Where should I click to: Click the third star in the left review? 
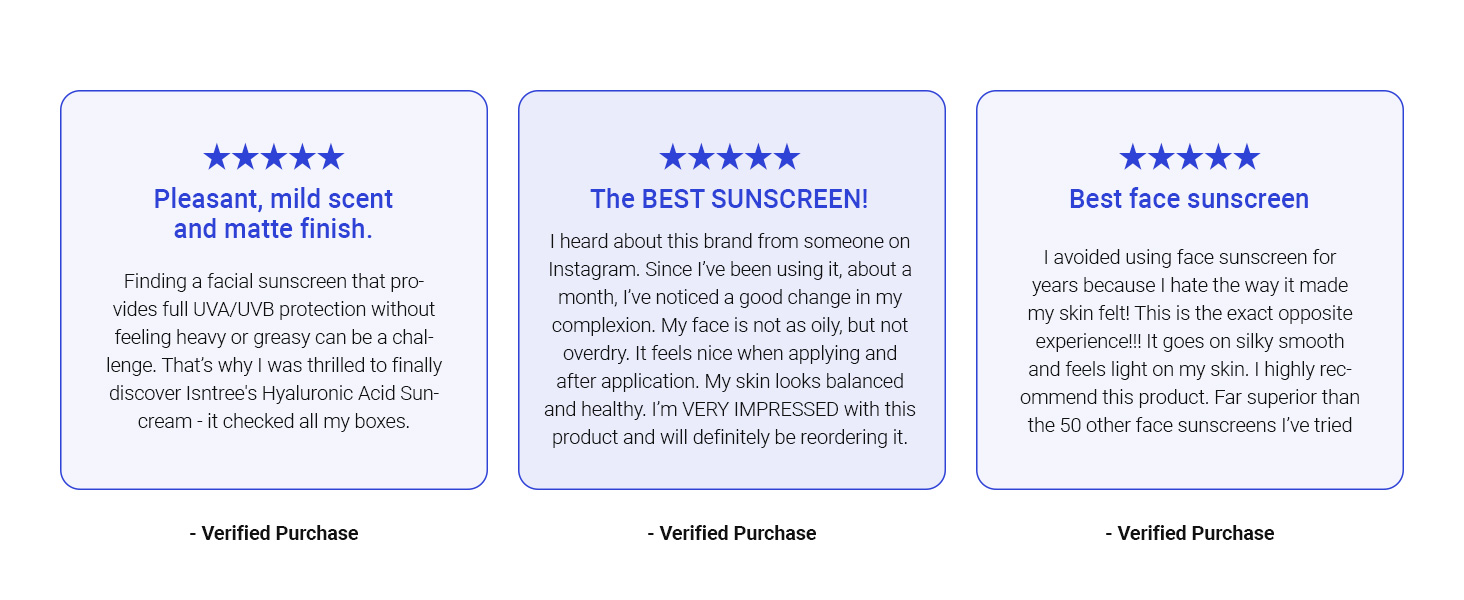coord(274,157)
